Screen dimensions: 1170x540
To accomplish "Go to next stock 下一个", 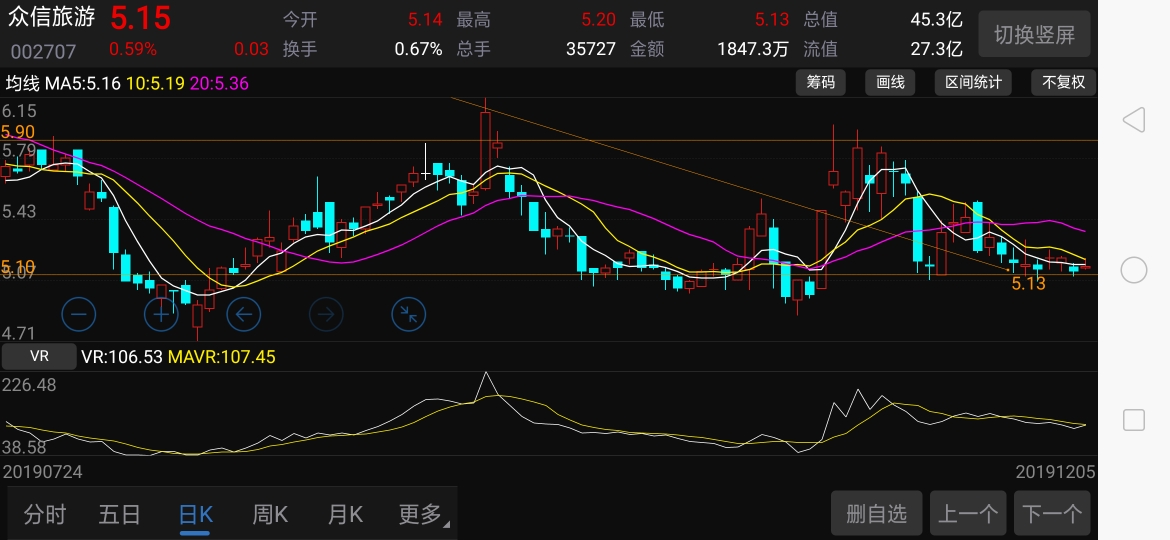I will click(1052, 513).
